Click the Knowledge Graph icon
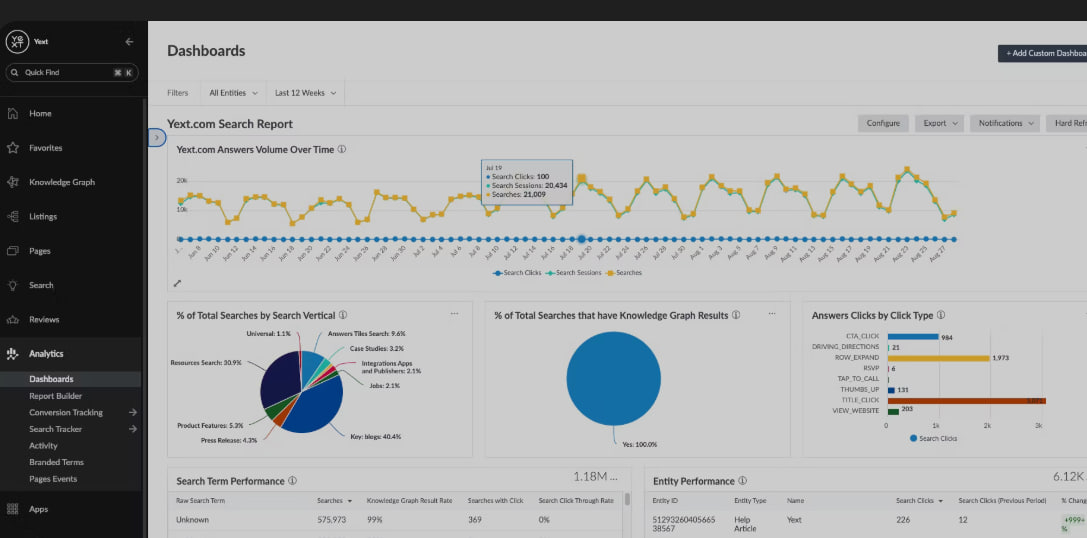The height and width of the screenshot is (538, 1087). 12,182
